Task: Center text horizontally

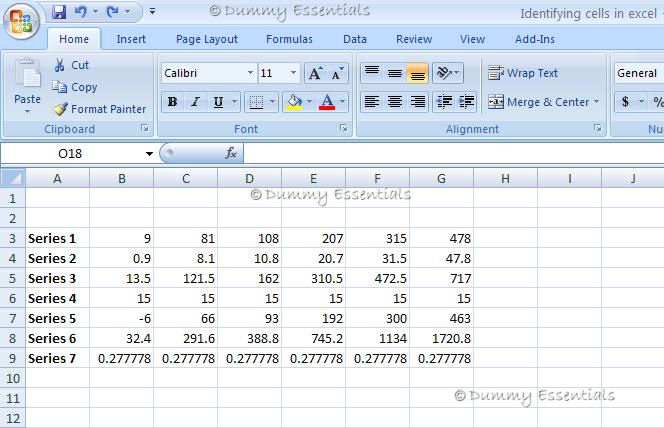Action: coord(395,102)
